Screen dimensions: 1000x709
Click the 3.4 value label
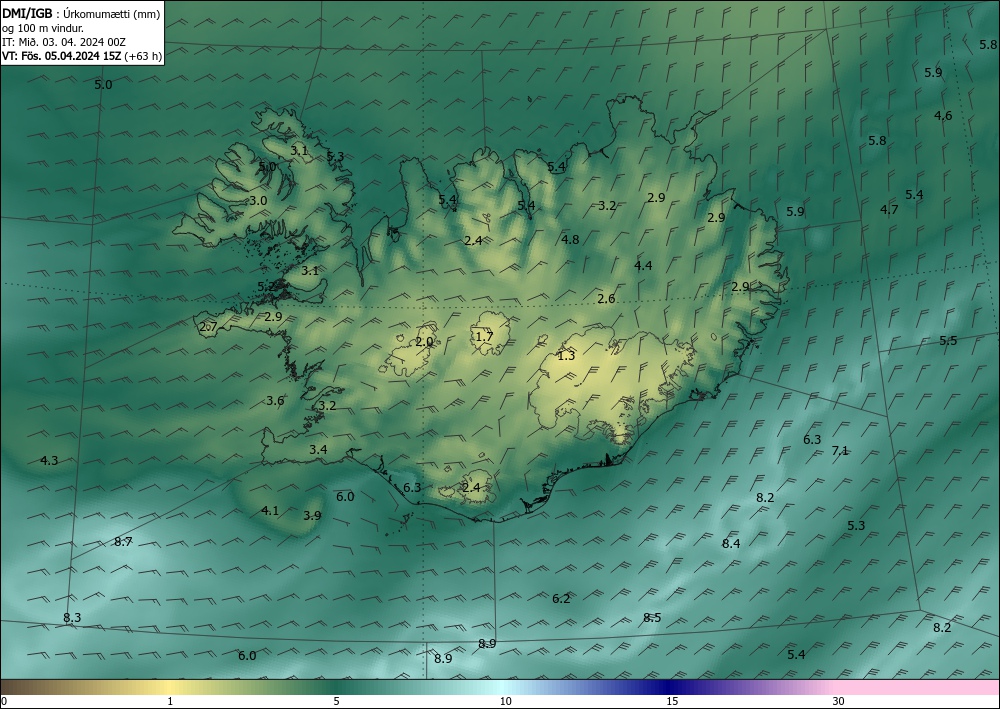[318, 450]
